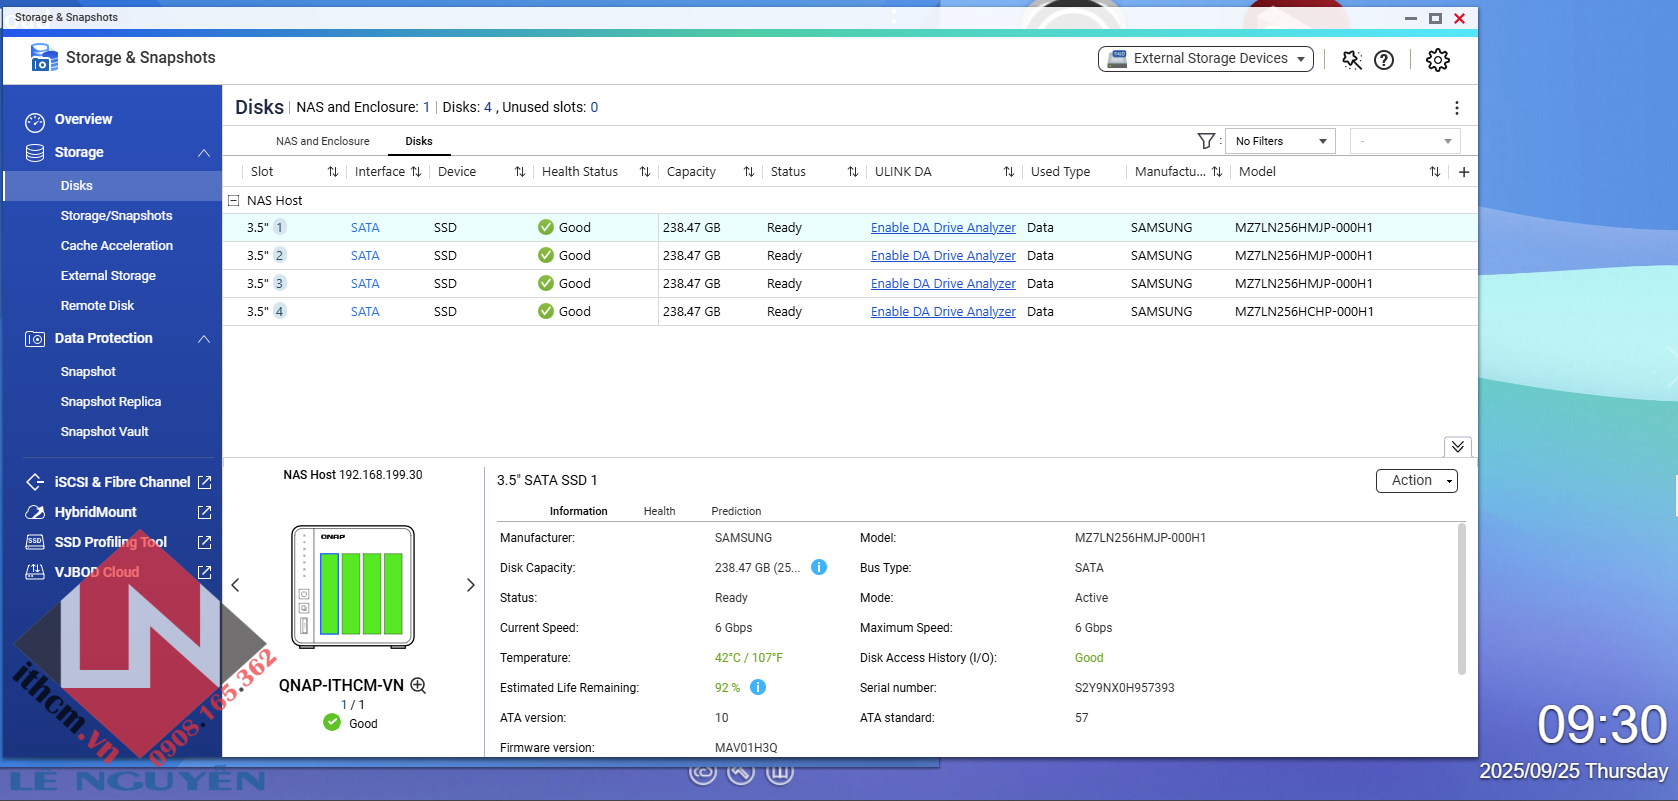Open the global settings gear icon
The height and width of the screenshot is (801, 1678).
pyautogui.click(x=1437, y=60)
